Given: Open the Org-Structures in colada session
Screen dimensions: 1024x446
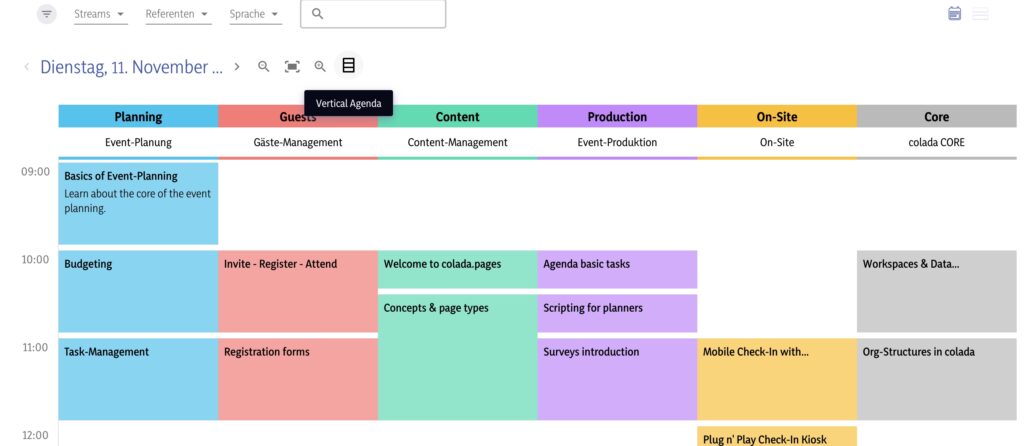Looking at the screenshot, I should click(x=936, y=378).
